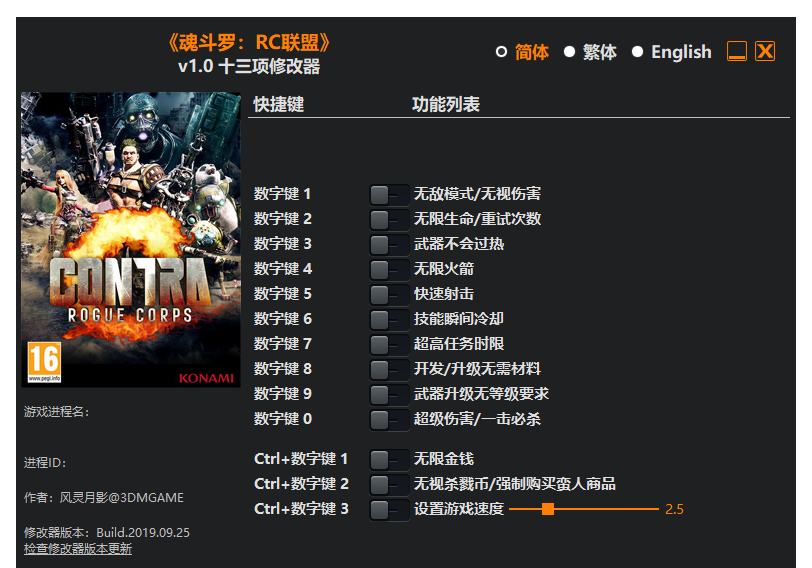Toggle 技能瞬间冷却 switch
This screenshot has width=812, height=568.
(x=389, y=319)
